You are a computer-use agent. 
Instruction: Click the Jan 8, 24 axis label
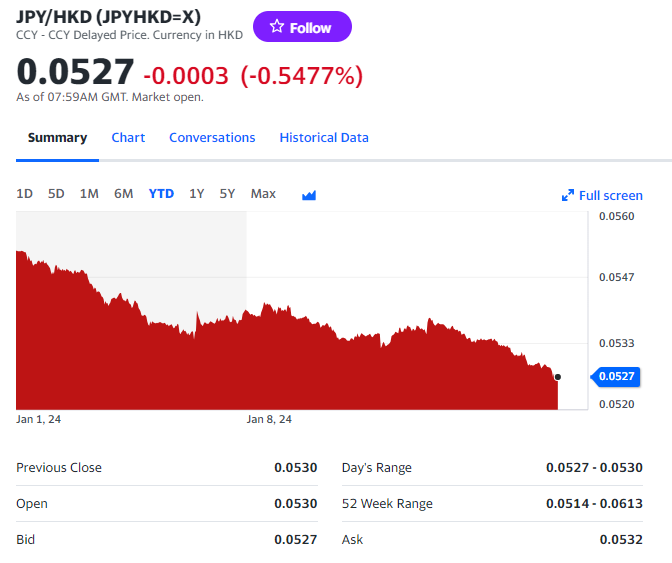point(269,419)
